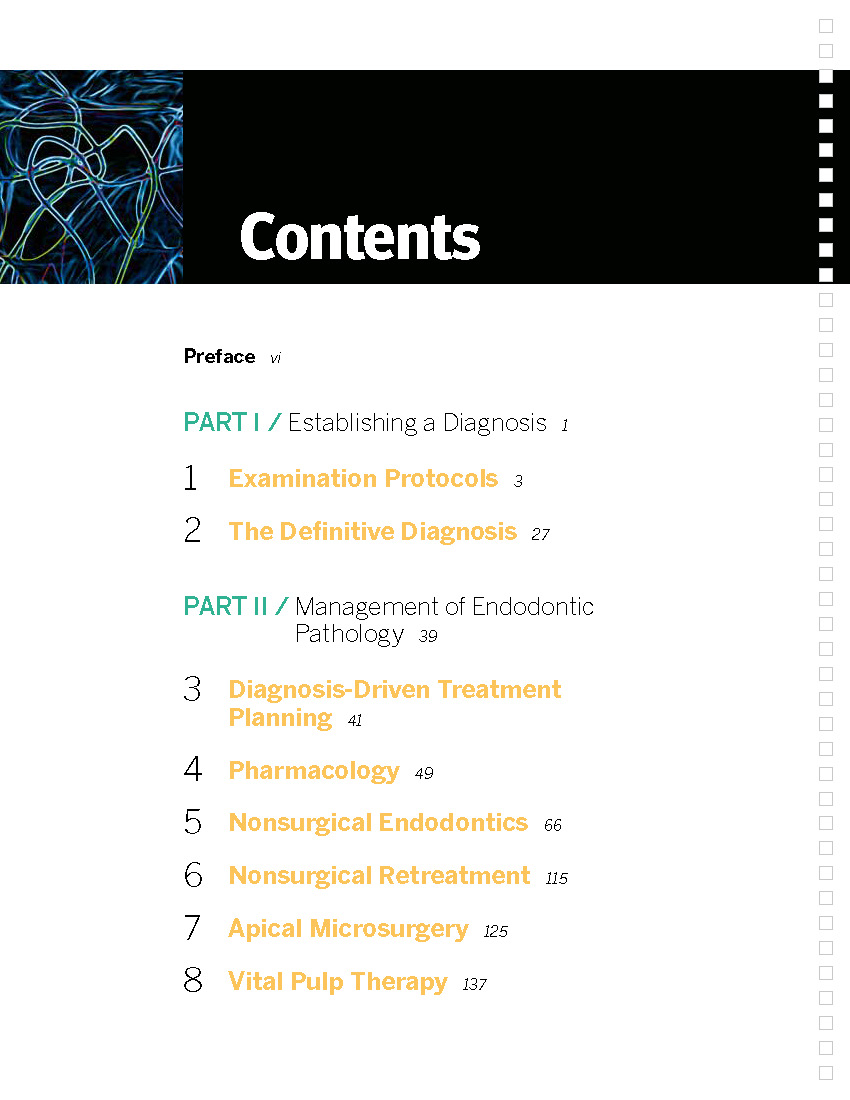Click the blue abstract network image
Screen dimensions: 850x1100
91,177
